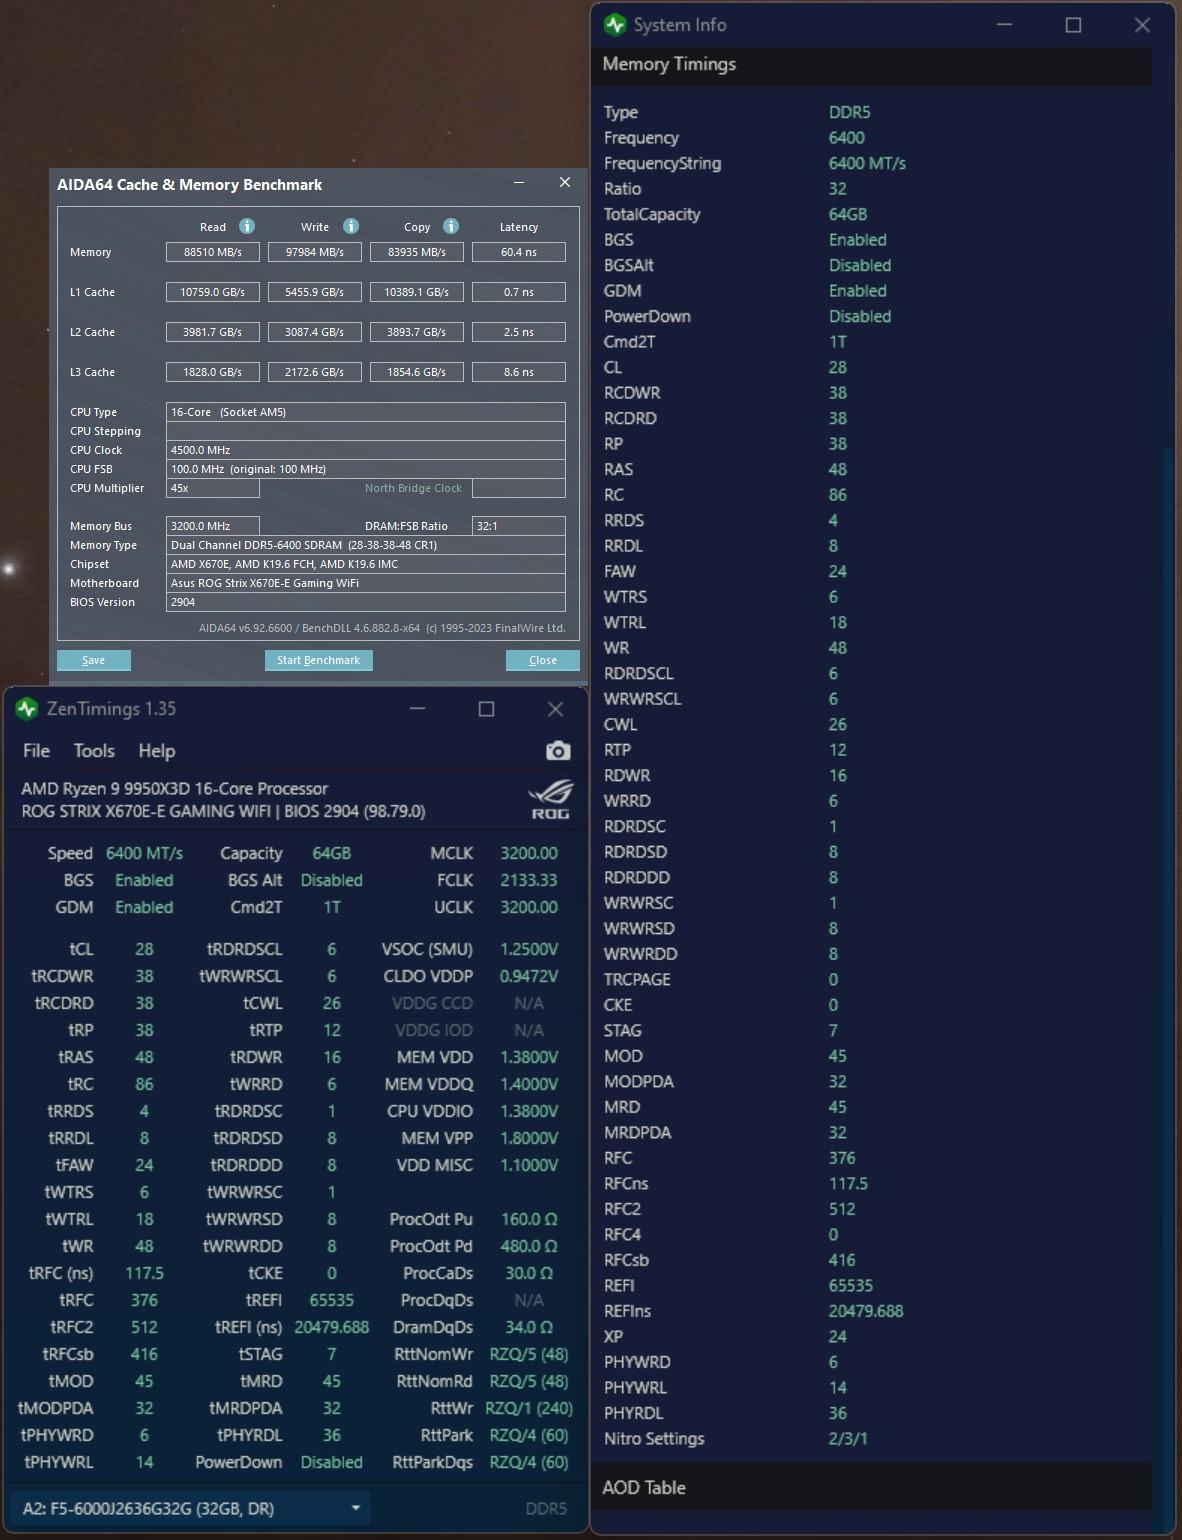Select the Memory Copy value 83935 MB/s
Screen dimensions: 1182x1540
[x=417, y=252]
